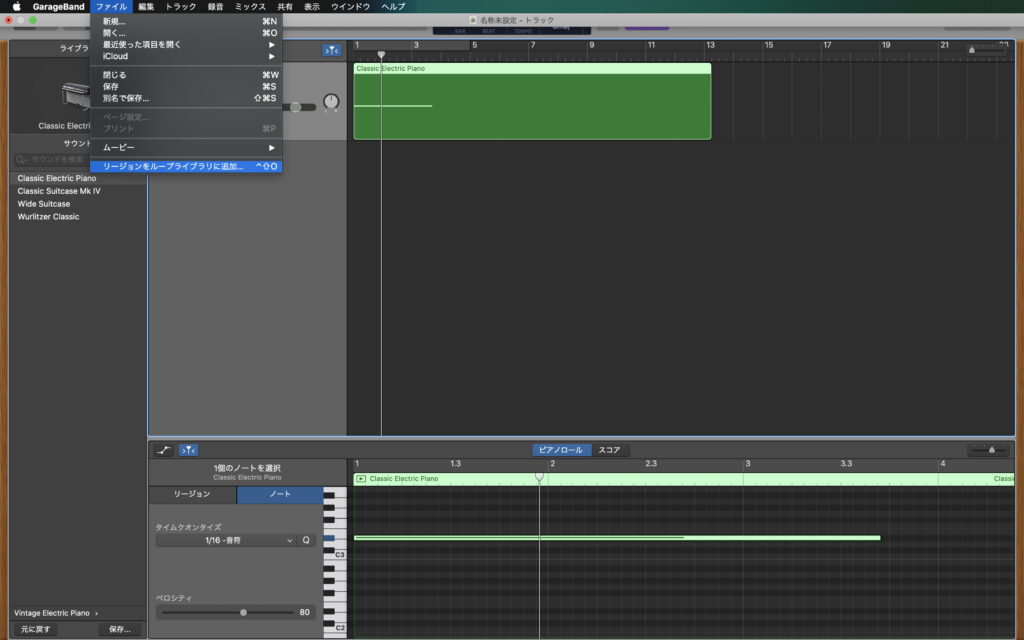Open the 共有 menu
The height and width of the screenshot is (640, 1024).
point(285,7)
